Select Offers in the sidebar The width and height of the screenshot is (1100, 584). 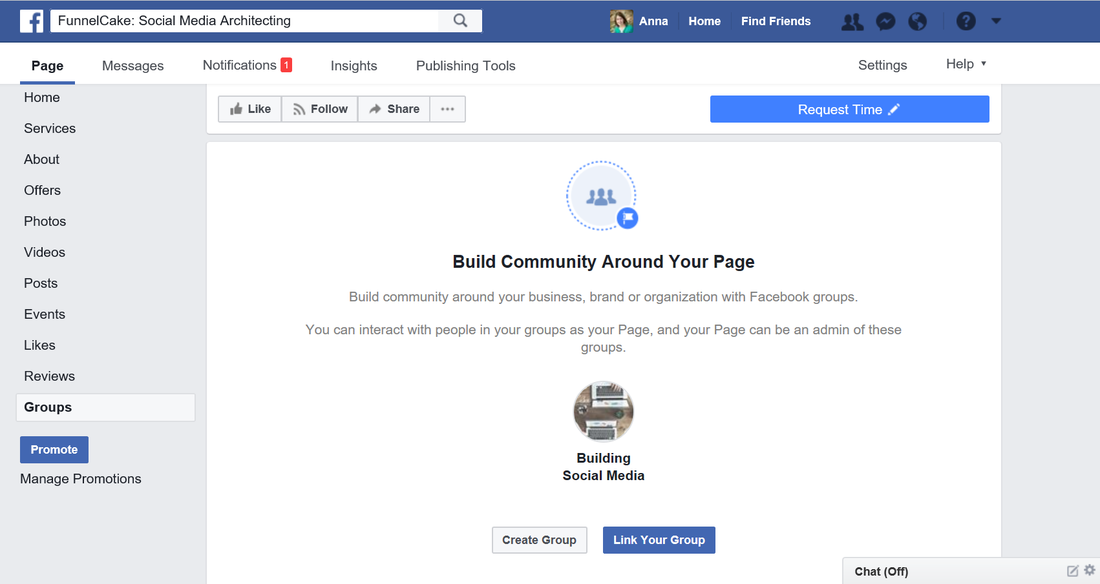click(x=43, y=190)
